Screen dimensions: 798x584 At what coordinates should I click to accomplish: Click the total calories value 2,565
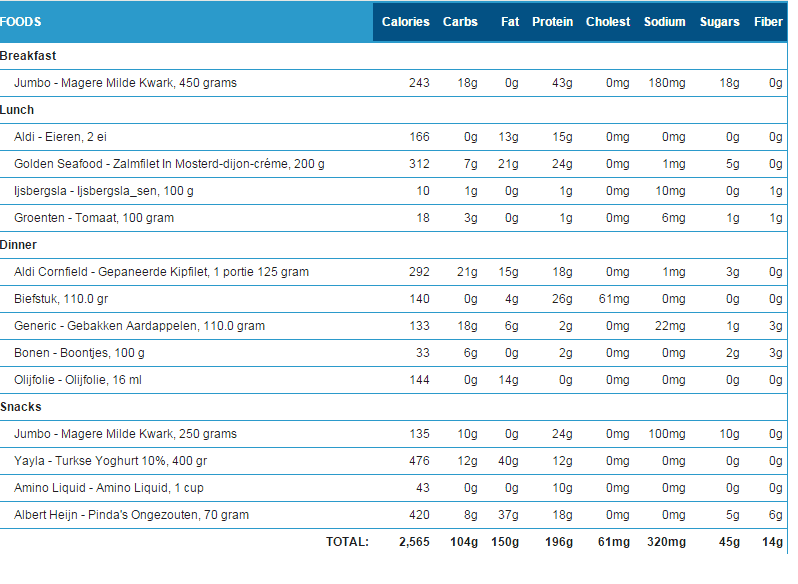coord(411,542)
